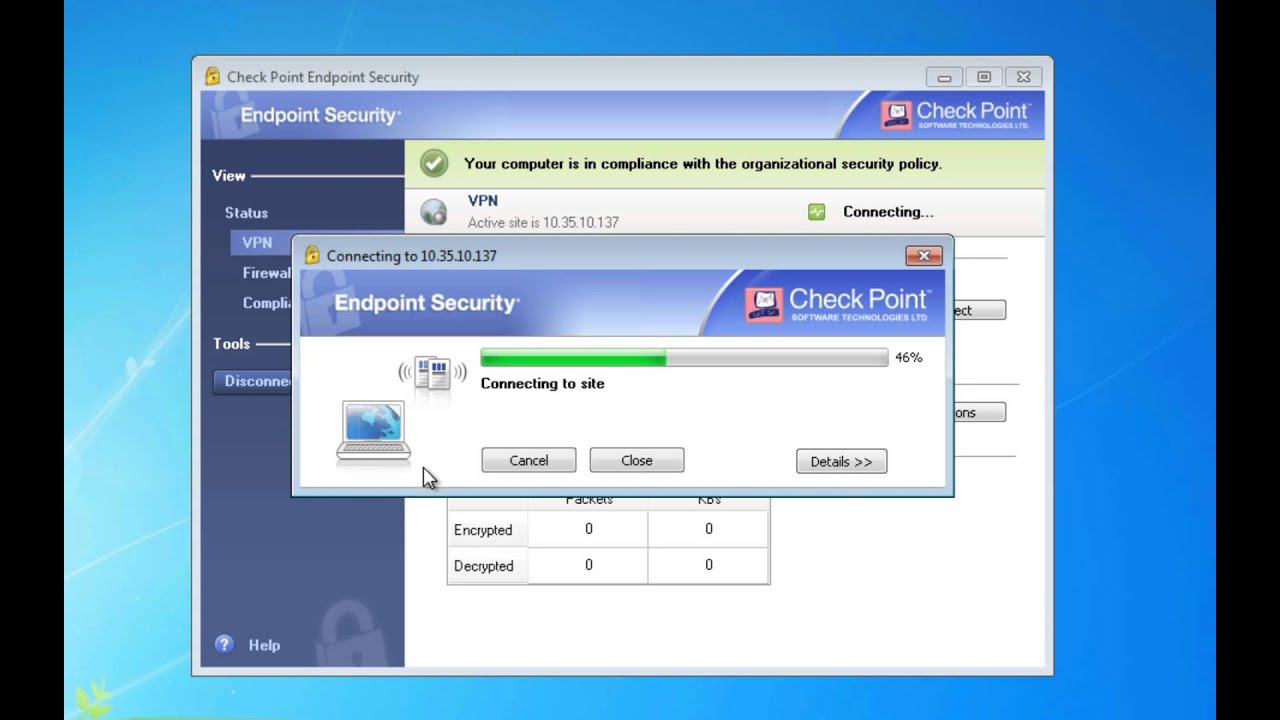Image resolution: width=1280 pixels, height=720 pixels.
Task: Select the Status item in View sidebar
Action: coord(246,213)
